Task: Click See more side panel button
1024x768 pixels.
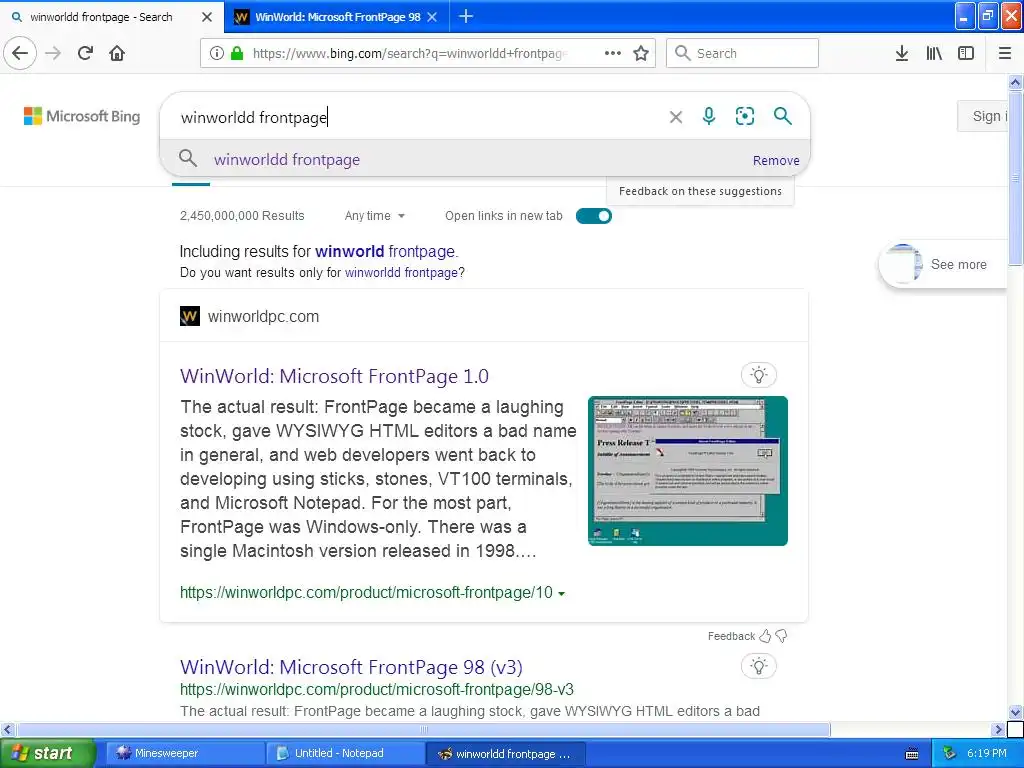Action: (x=944, y=264)
